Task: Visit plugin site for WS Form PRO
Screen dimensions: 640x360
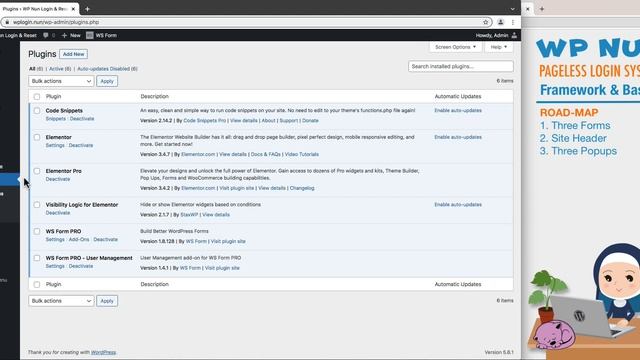Action: point(228,241)
